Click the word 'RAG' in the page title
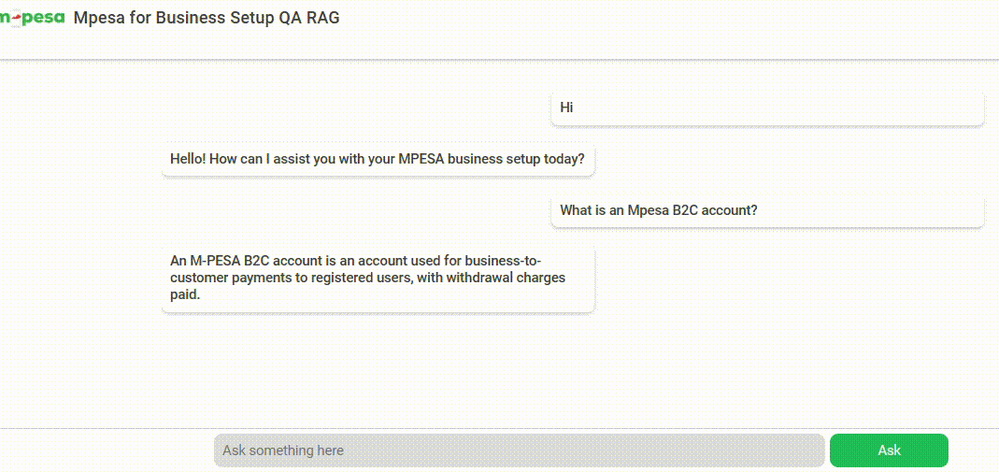This screenshot has height=472, width=999. [323, 18]
